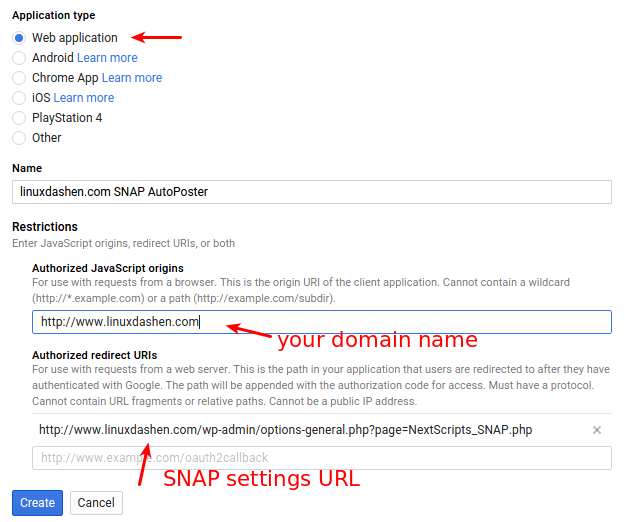Open Learn more link beside Chrome App

pos(131,78)
